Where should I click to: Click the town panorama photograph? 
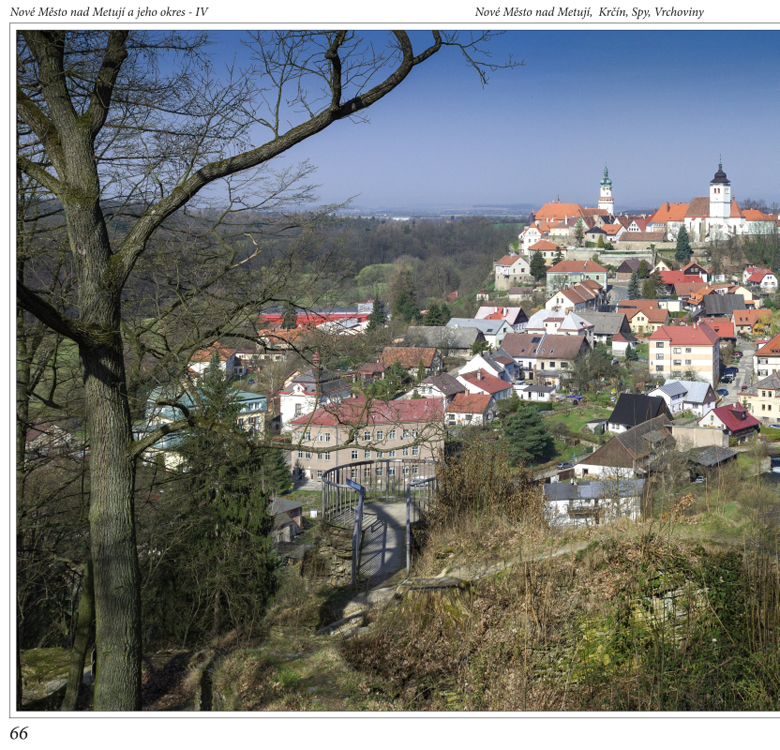click(398, 371)
